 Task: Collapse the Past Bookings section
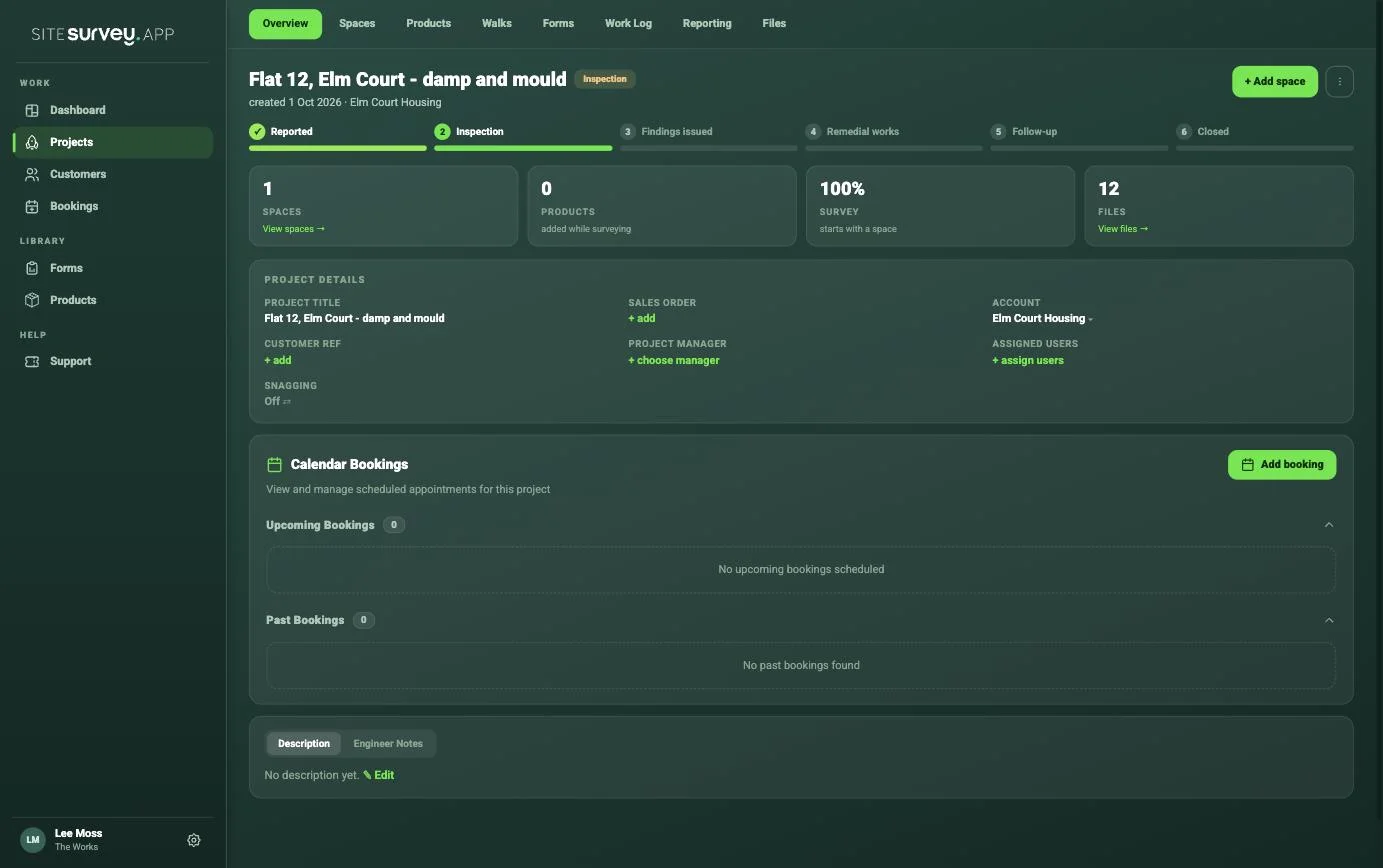tap(1329, 620)
